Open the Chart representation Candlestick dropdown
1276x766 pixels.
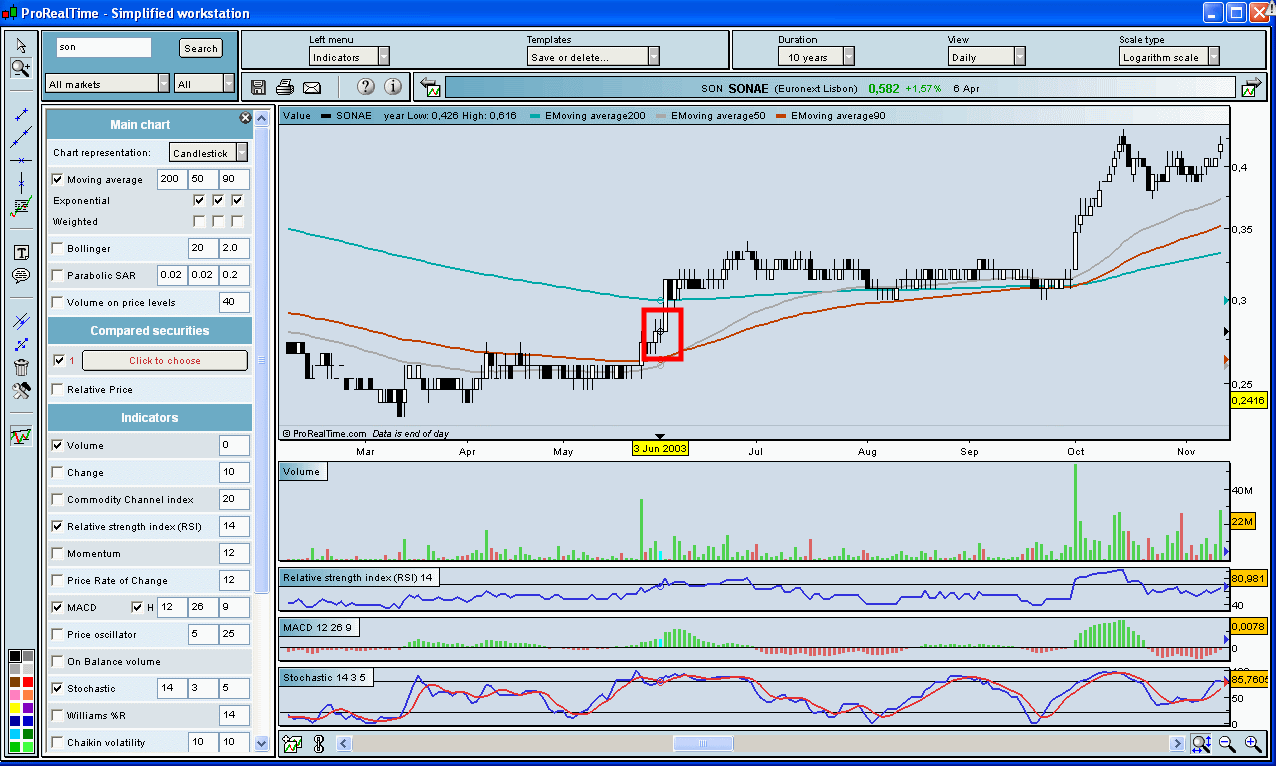click(x=209, y=153)
